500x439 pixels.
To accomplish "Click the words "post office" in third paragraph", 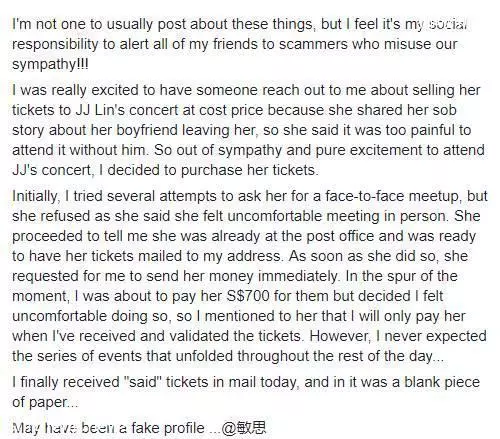I will 340,236.
